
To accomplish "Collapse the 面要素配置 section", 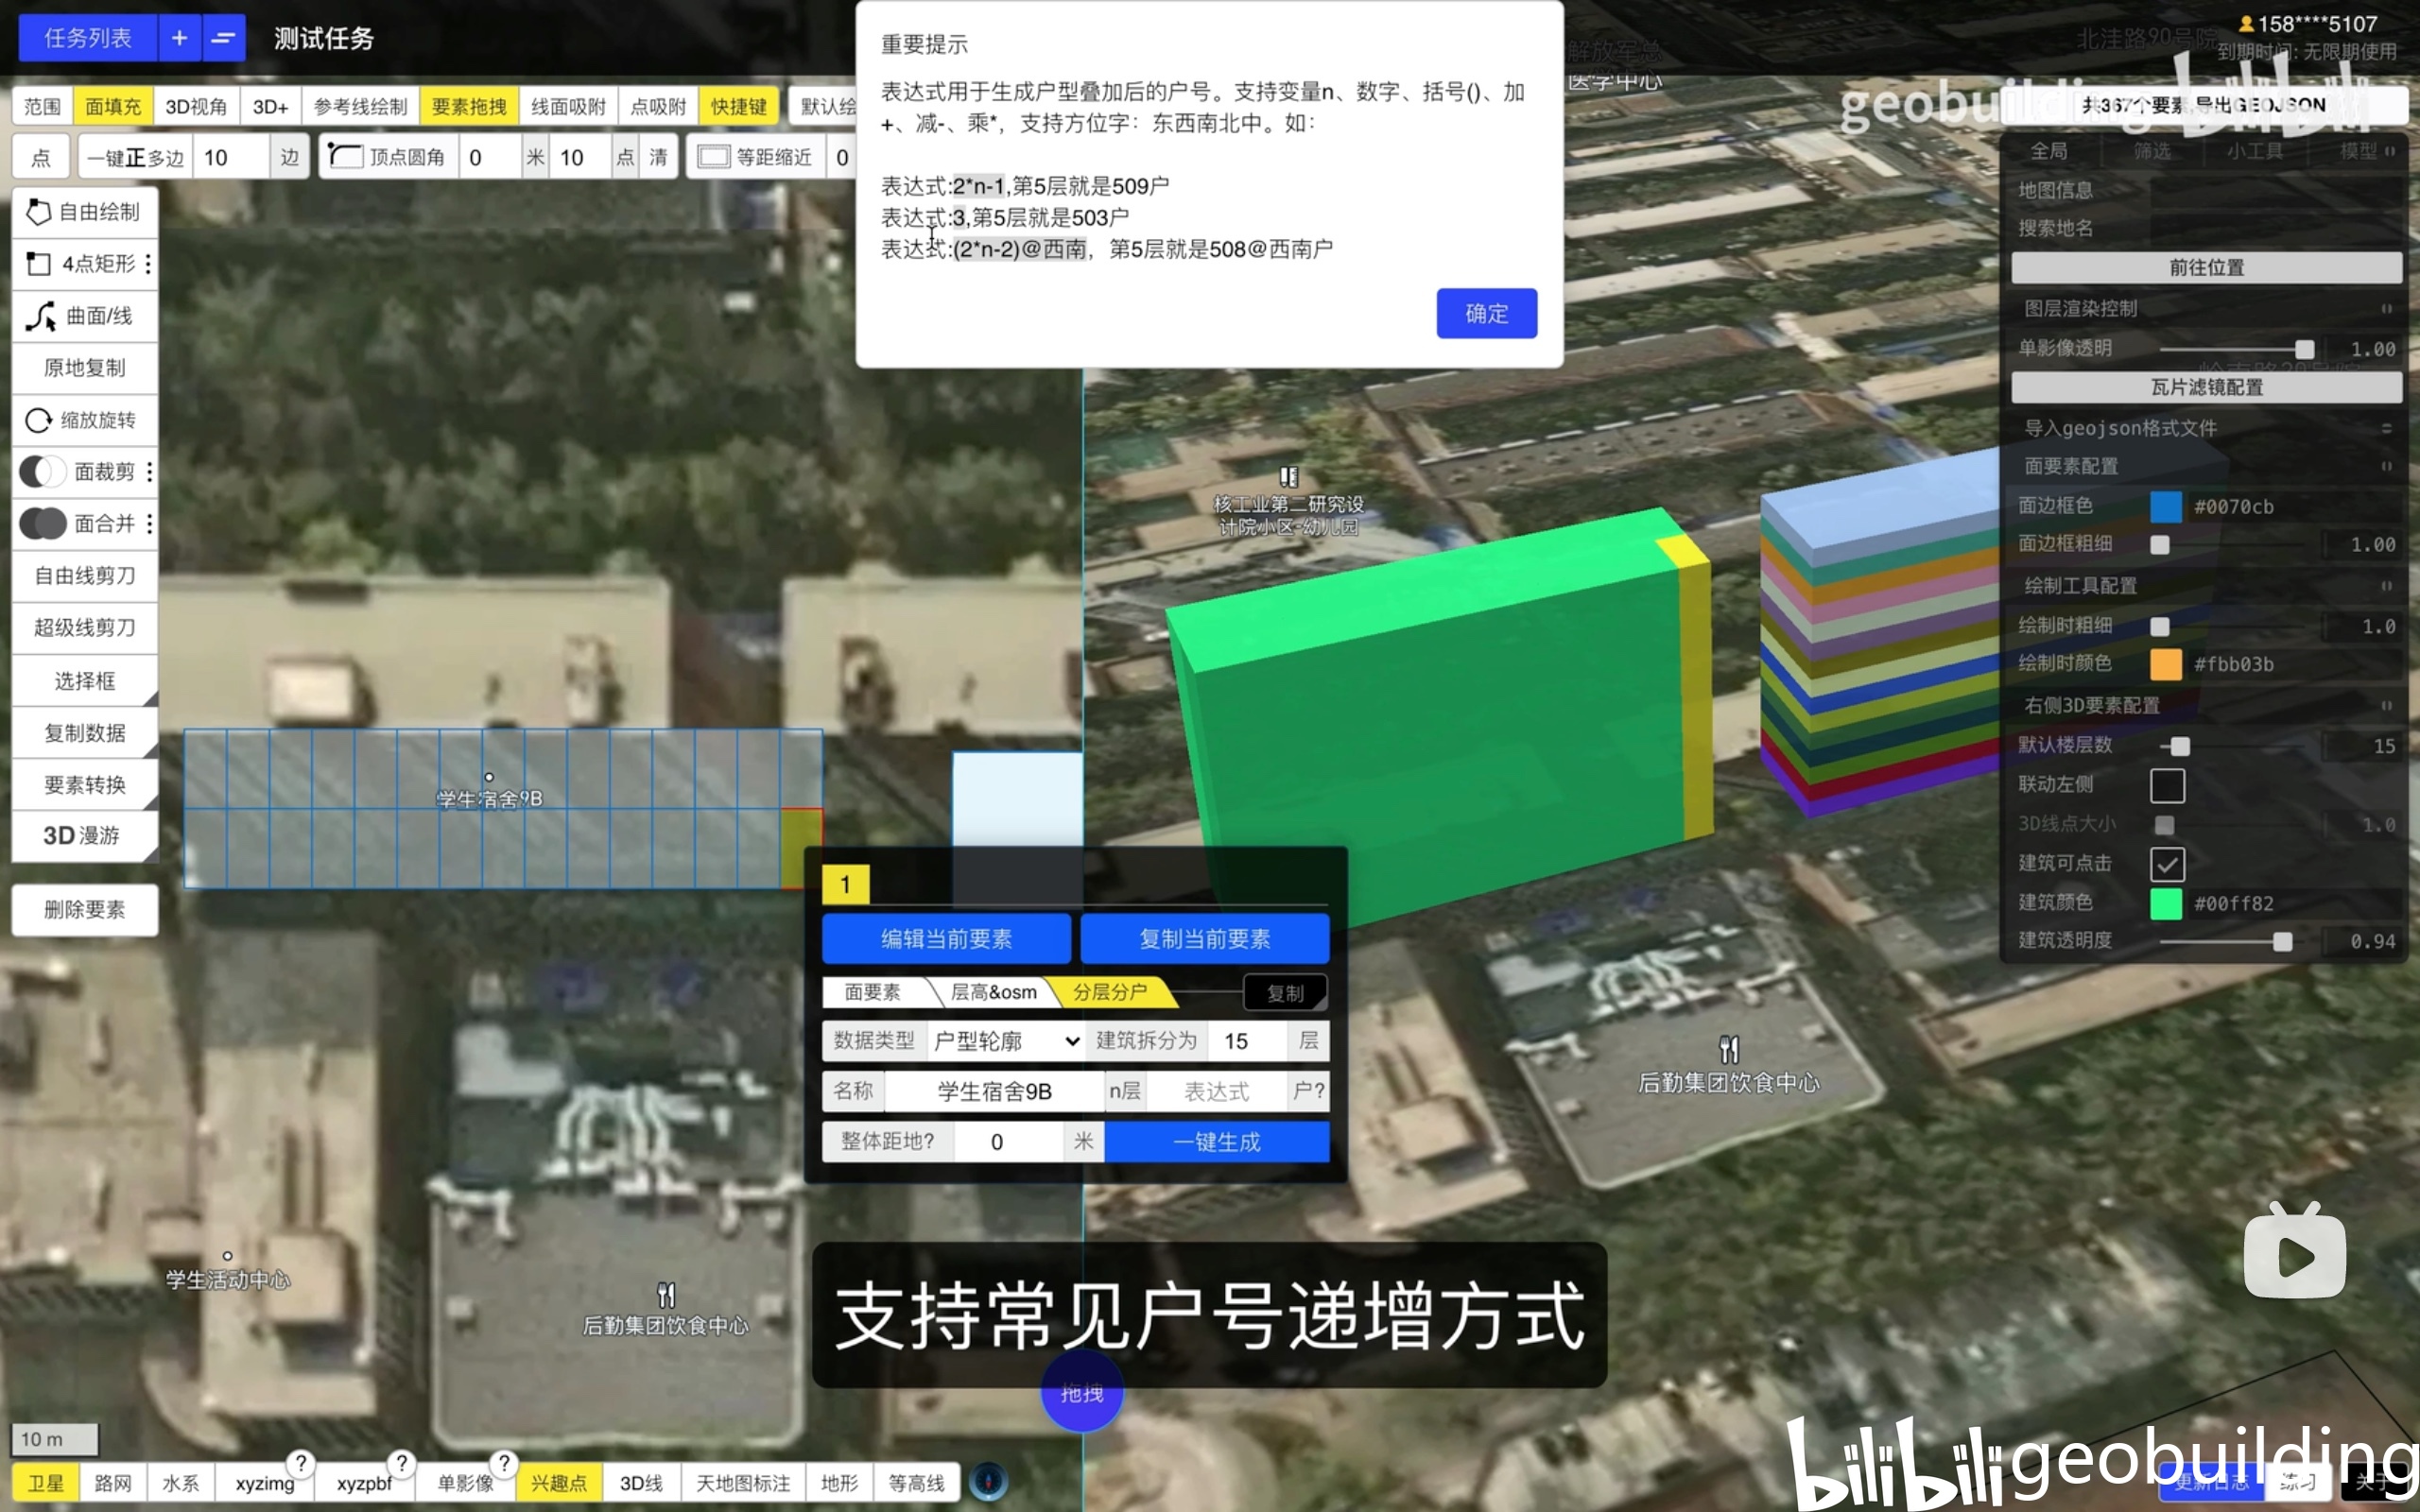I will (2386, 466).
